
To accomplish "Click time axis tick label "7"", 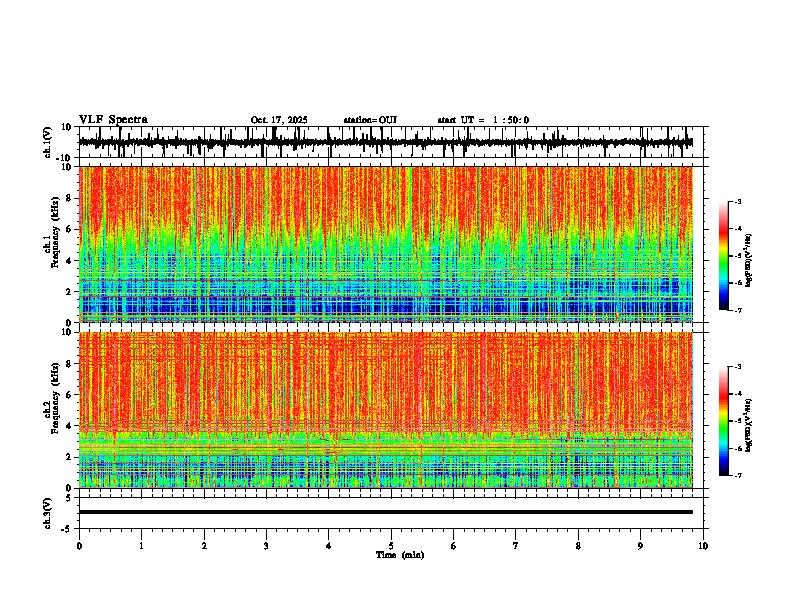I will 516,546.
